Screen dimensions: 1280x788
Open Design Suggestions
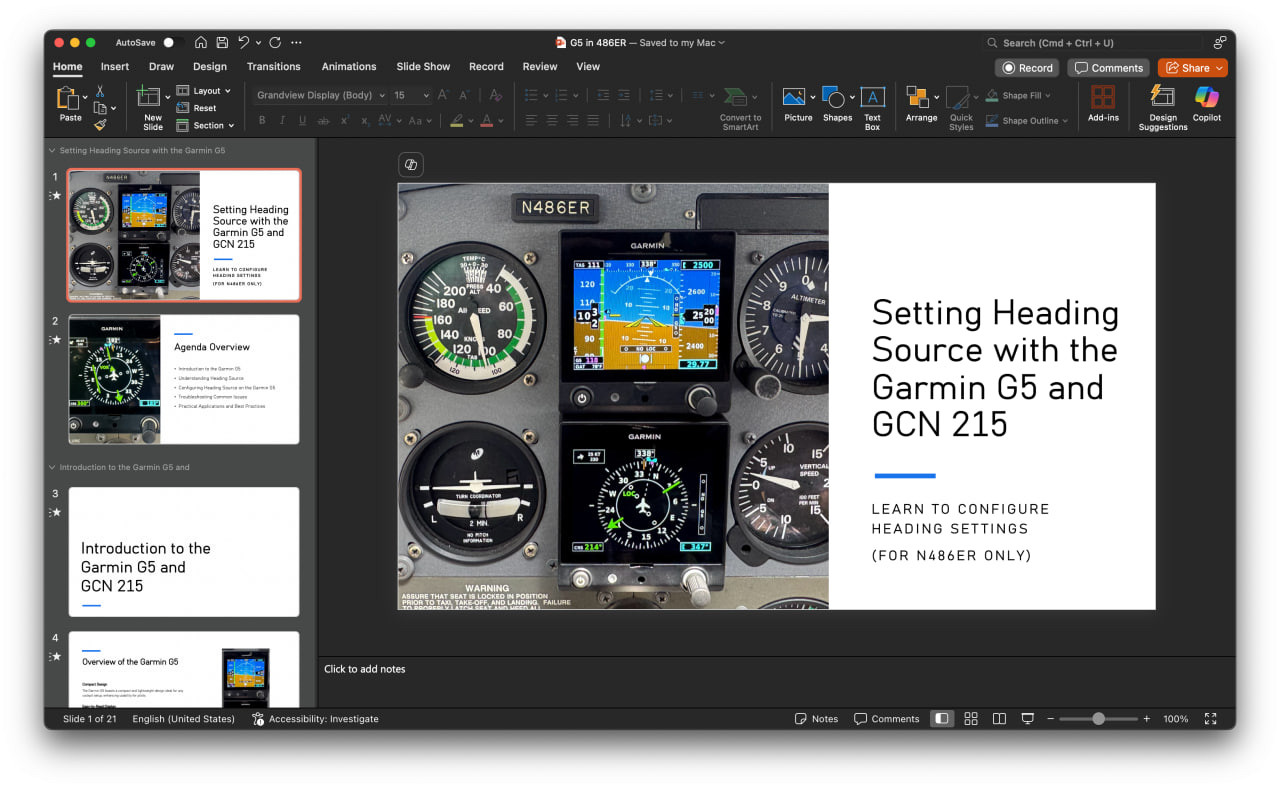tap(1163, 108)
